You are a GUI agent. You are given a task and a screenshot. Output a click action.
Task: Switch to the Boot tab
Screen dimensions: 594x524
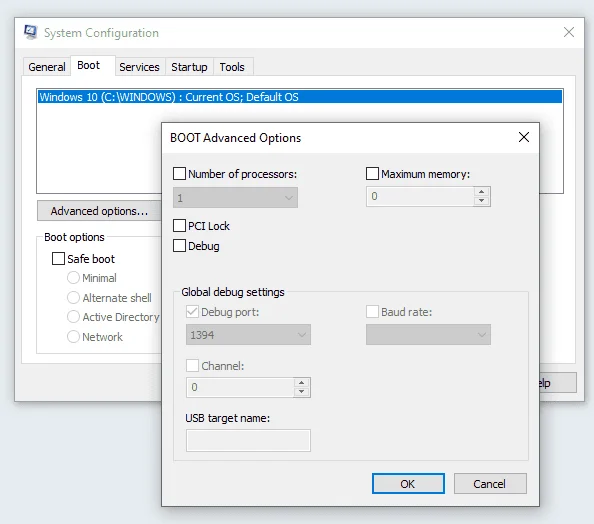(92, 66)
